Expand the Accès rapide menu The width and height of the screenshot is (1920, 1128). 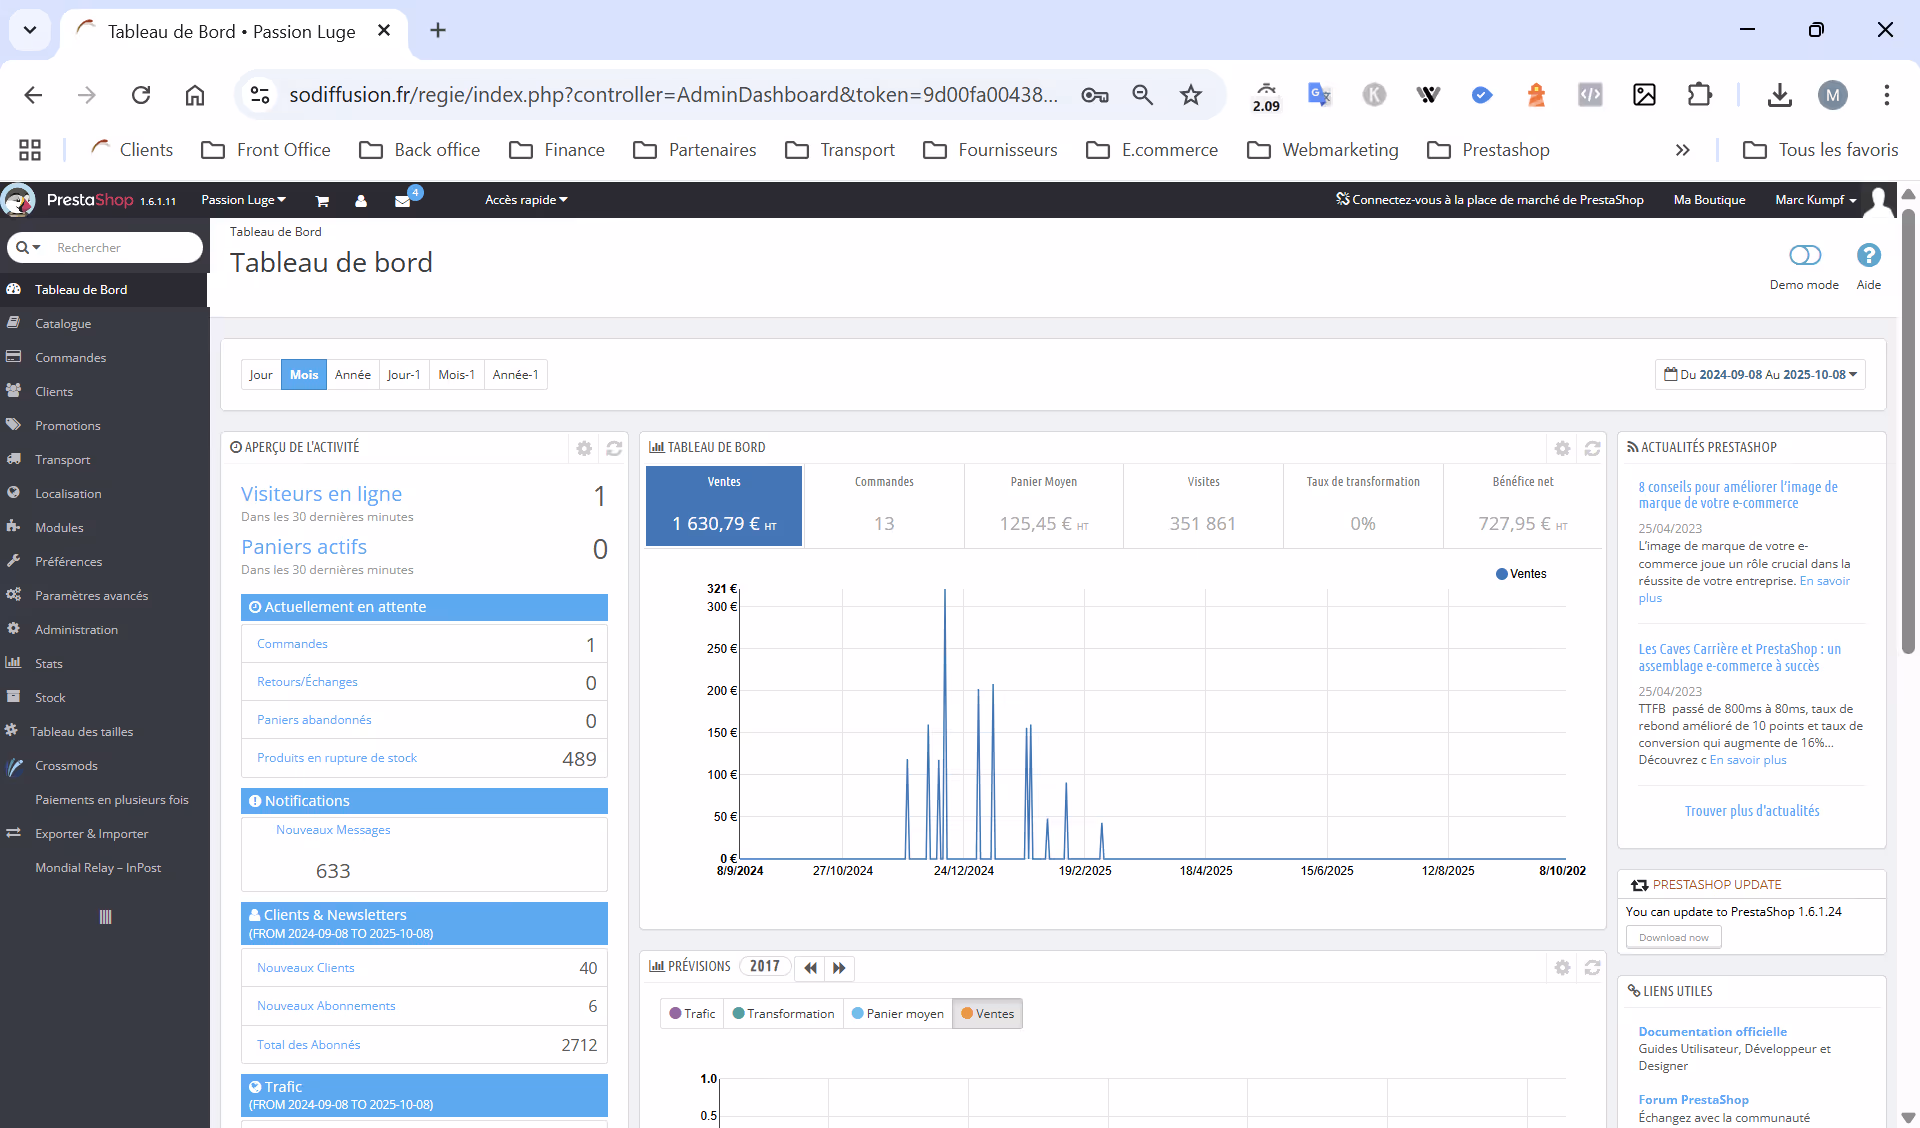tap(526, 200)
